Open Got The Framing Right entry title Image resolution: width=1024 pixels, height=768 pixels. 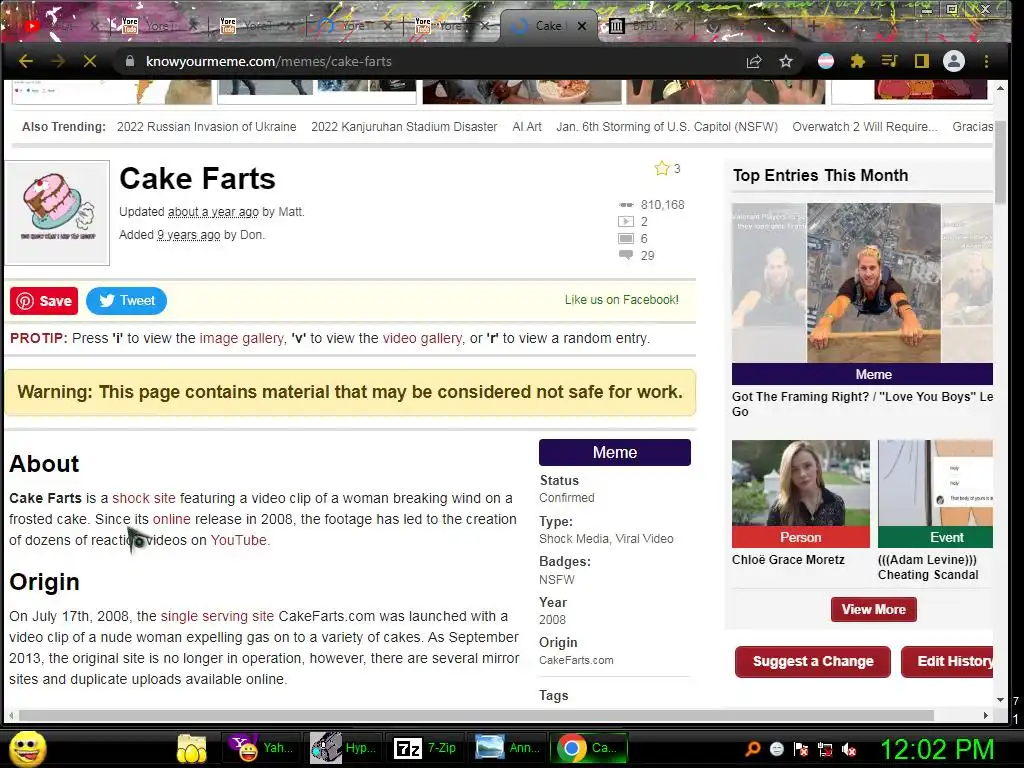pyautogui.click(x=862, y=404)
